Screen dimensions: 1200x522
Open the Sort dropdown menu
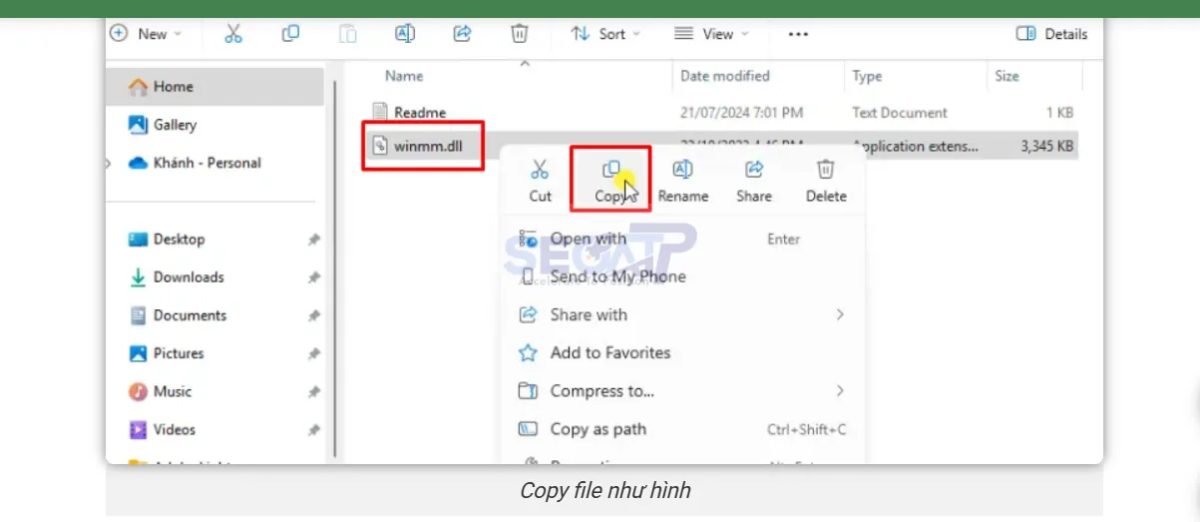(x=606, y=34)
